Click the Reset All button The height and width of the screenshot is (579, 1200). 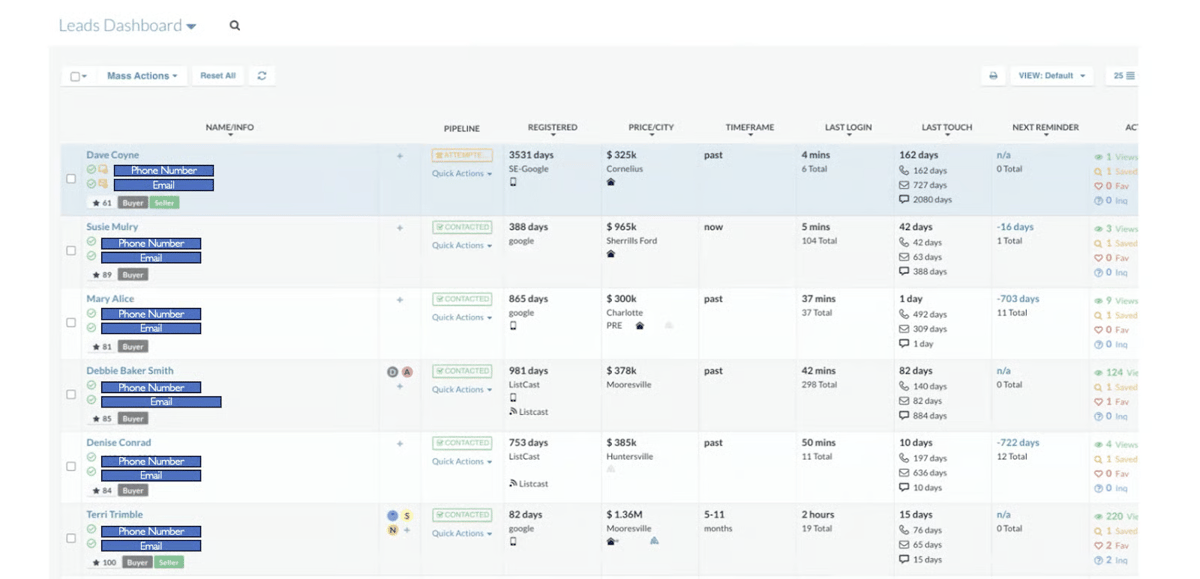click(218, 75)
